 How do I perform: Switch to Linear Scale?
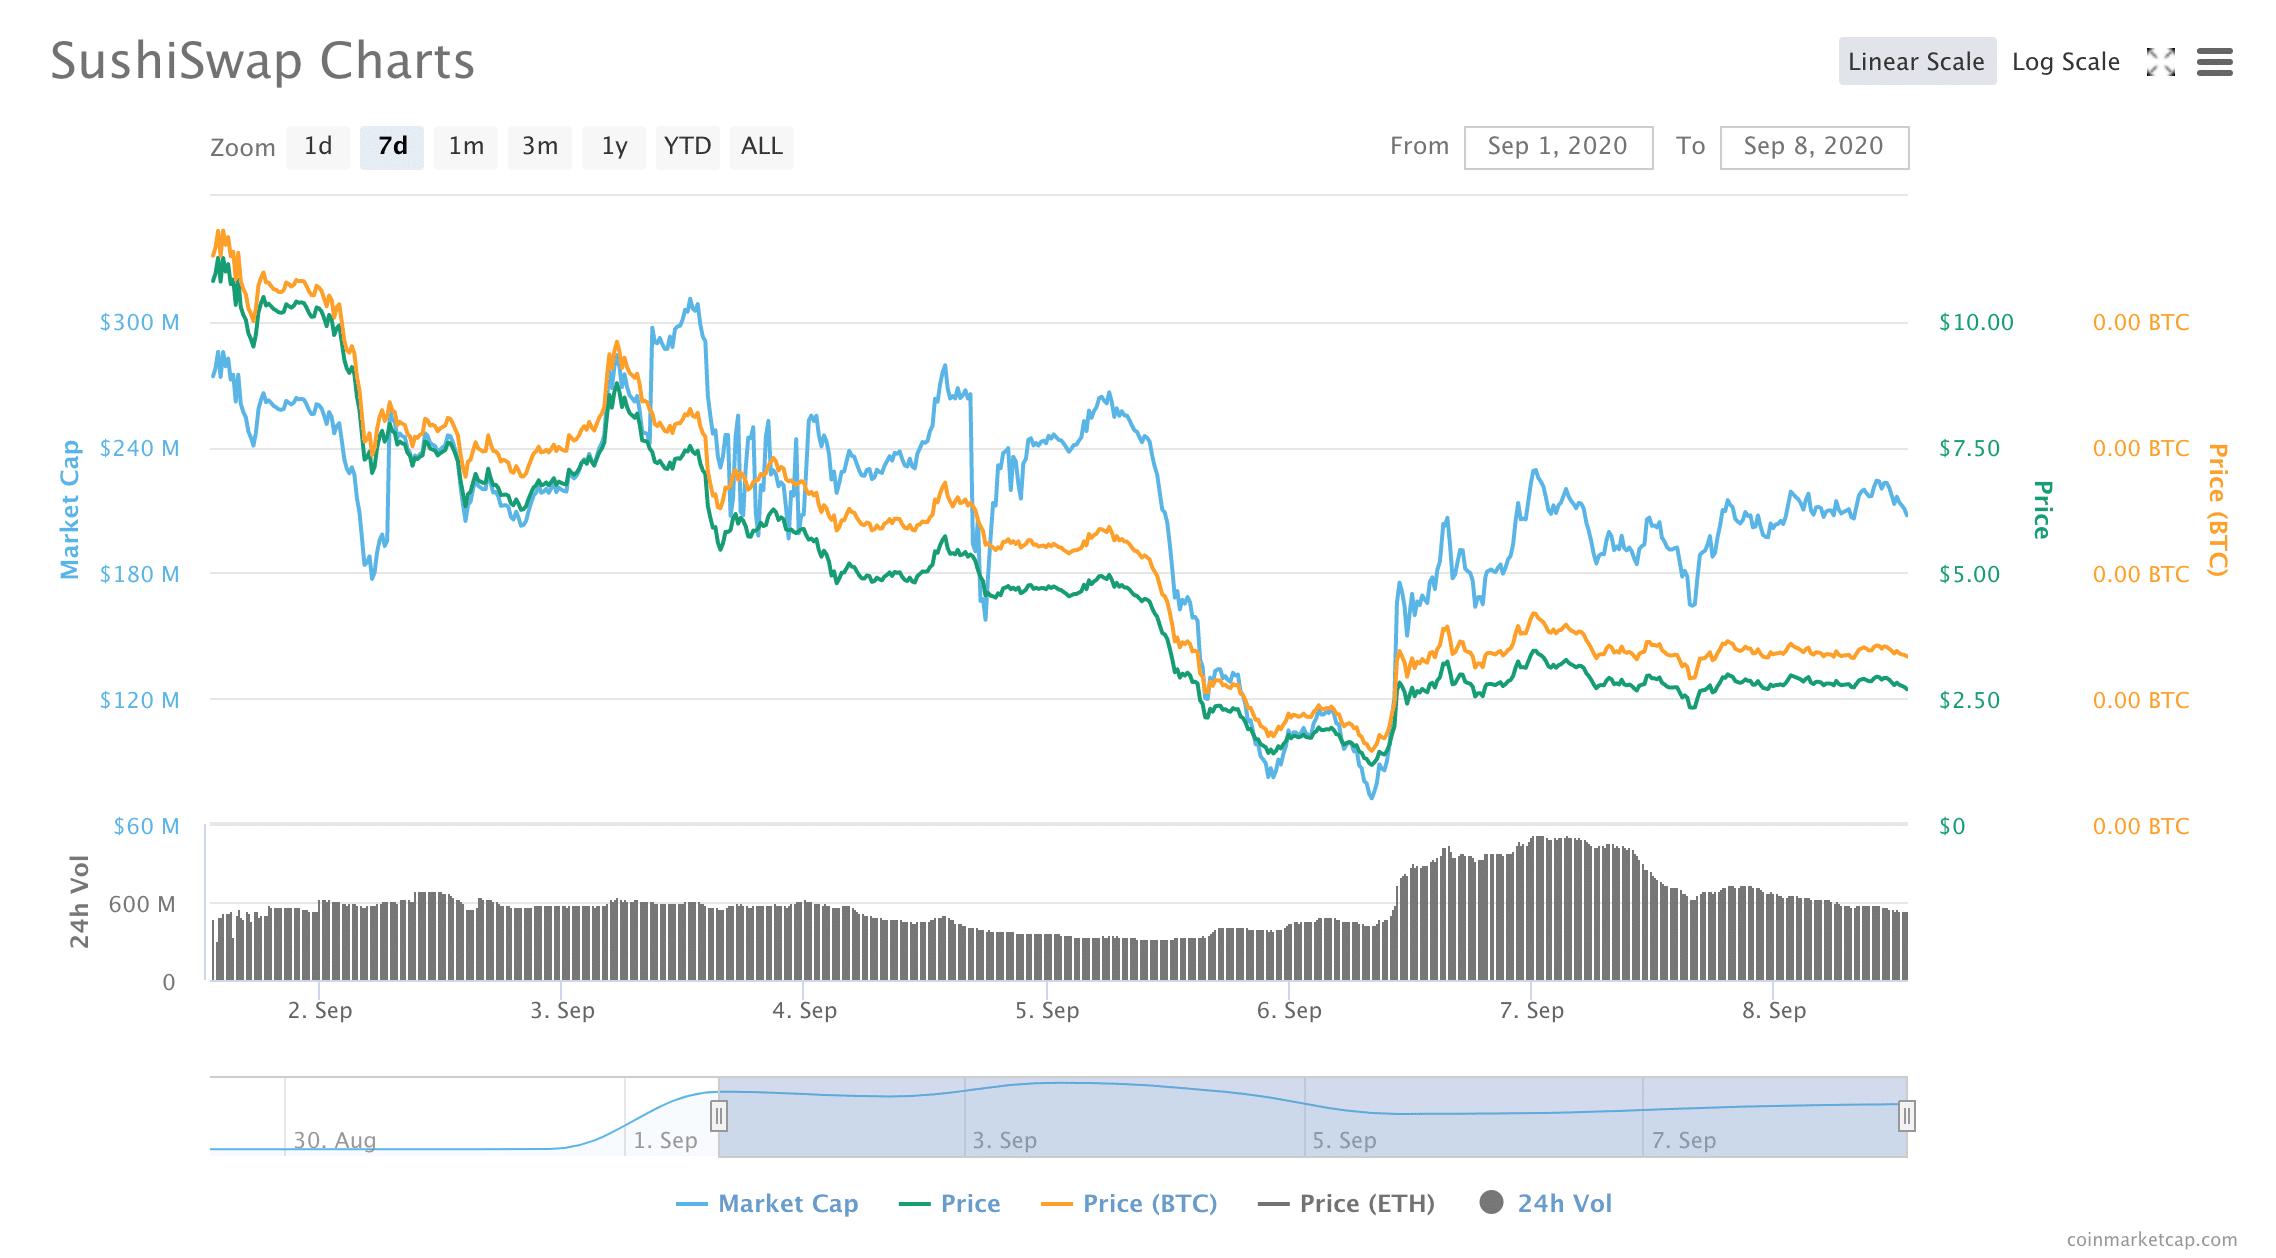point(1916,62)
